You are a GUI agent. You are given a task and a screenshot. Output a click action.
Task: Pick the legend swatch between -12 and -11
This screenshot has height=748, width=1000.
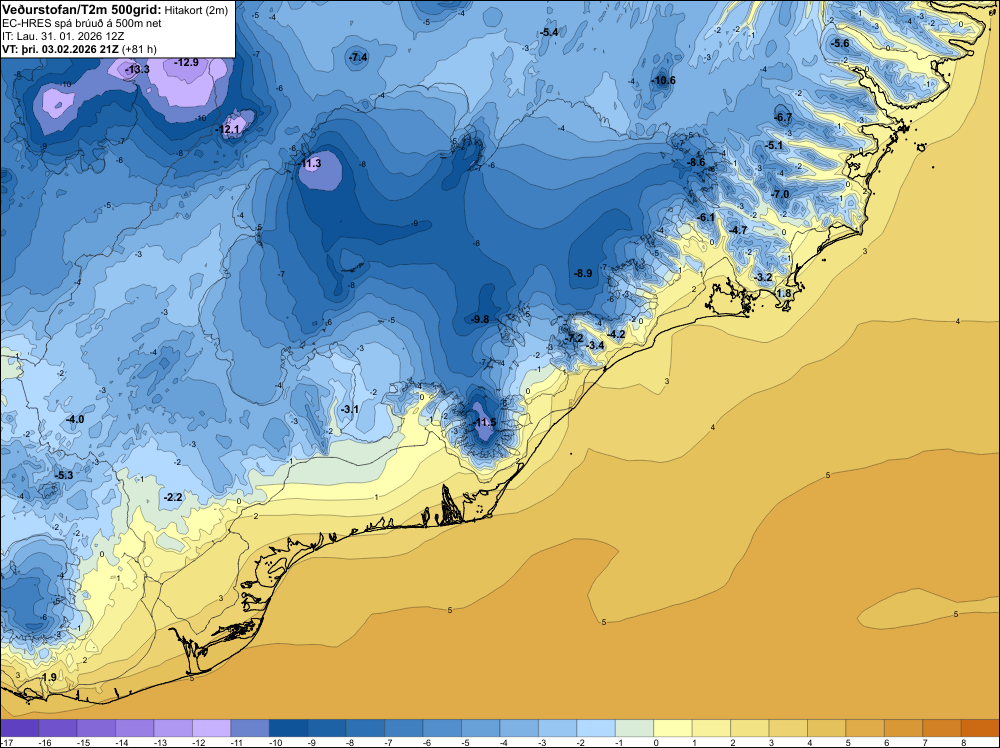[212, 728]
